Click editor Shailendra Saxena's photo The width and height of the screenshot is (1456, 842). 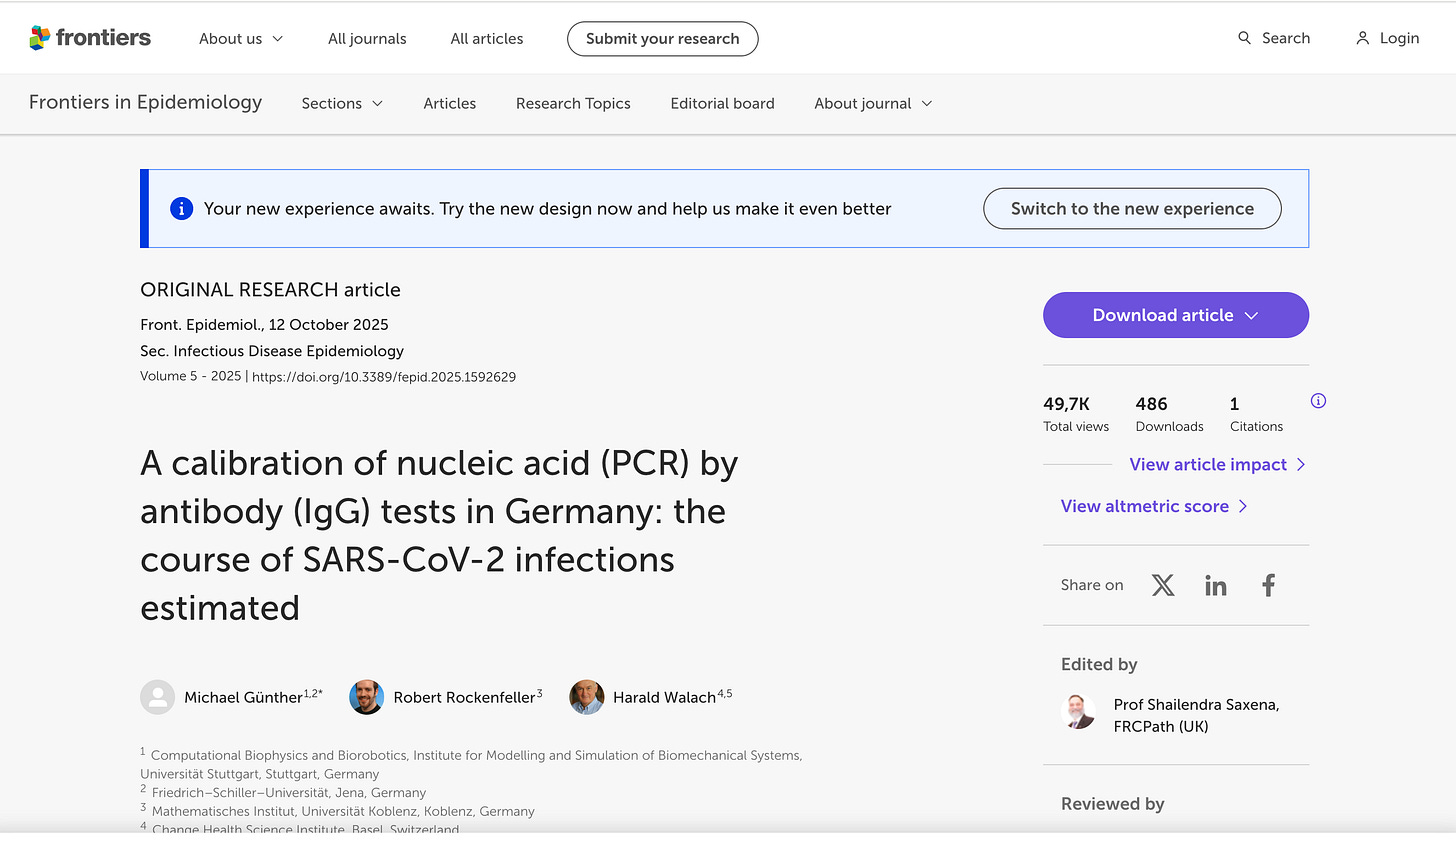tap(1078, 712)
